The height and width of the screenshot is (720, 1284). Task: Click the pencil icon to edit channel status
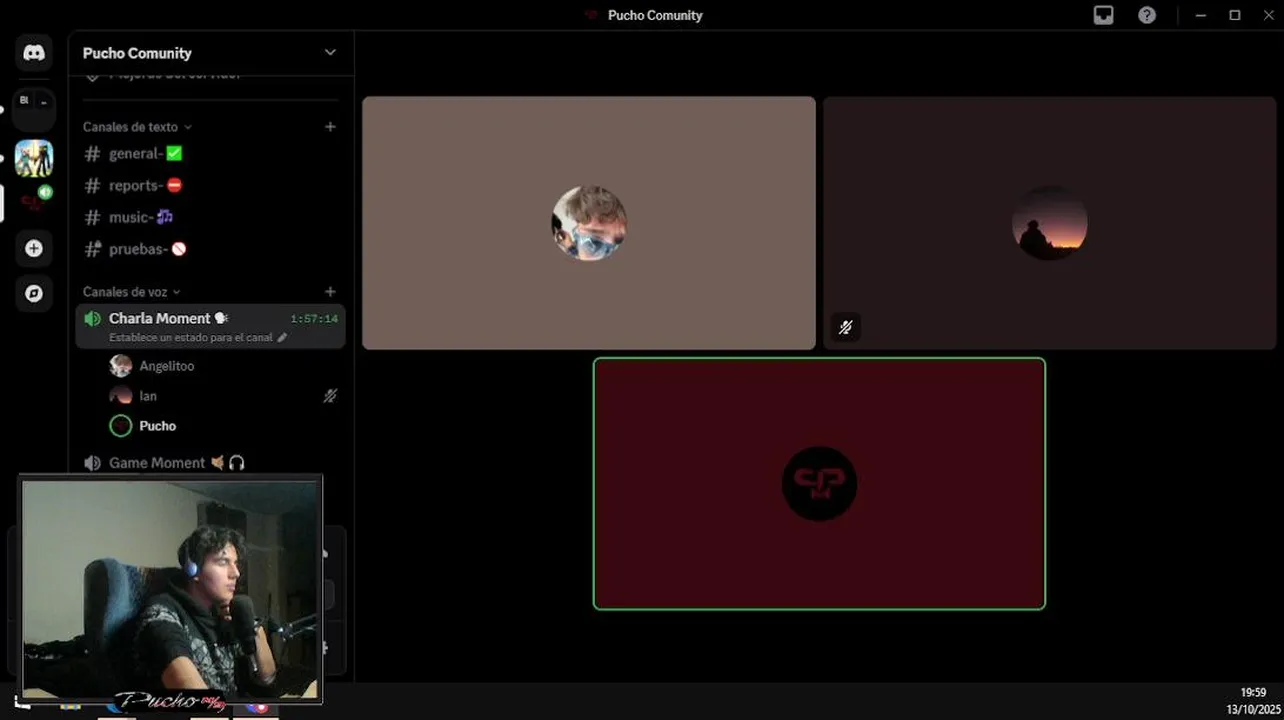point(282,338)
